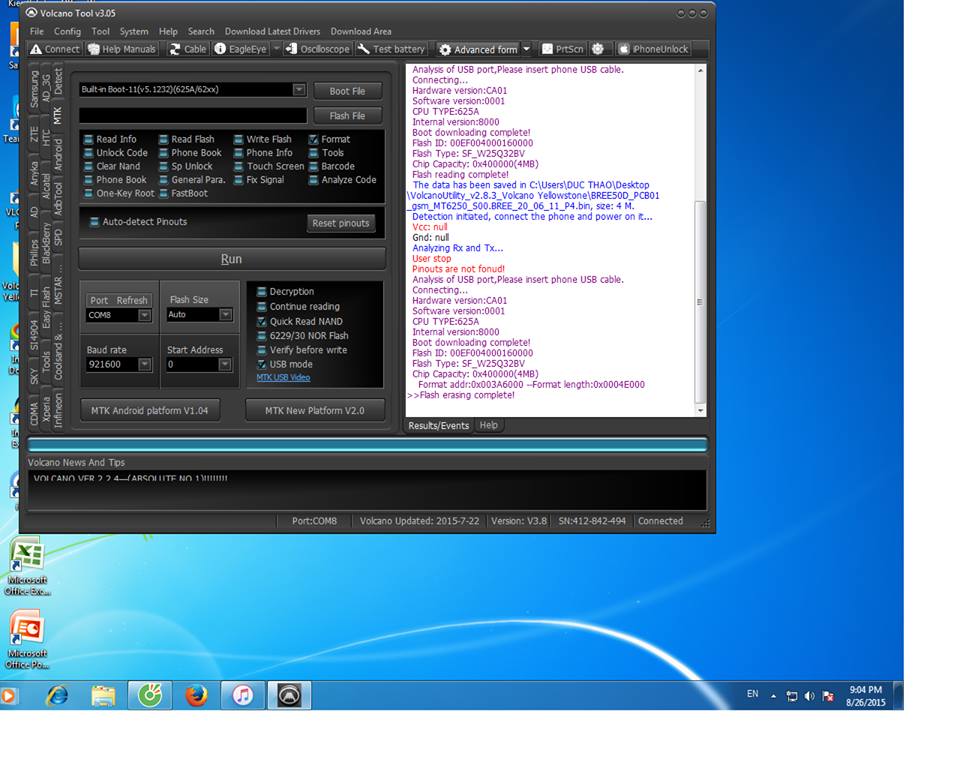
Task: Open the Oscilloscope tool
Action: point(318,49)
